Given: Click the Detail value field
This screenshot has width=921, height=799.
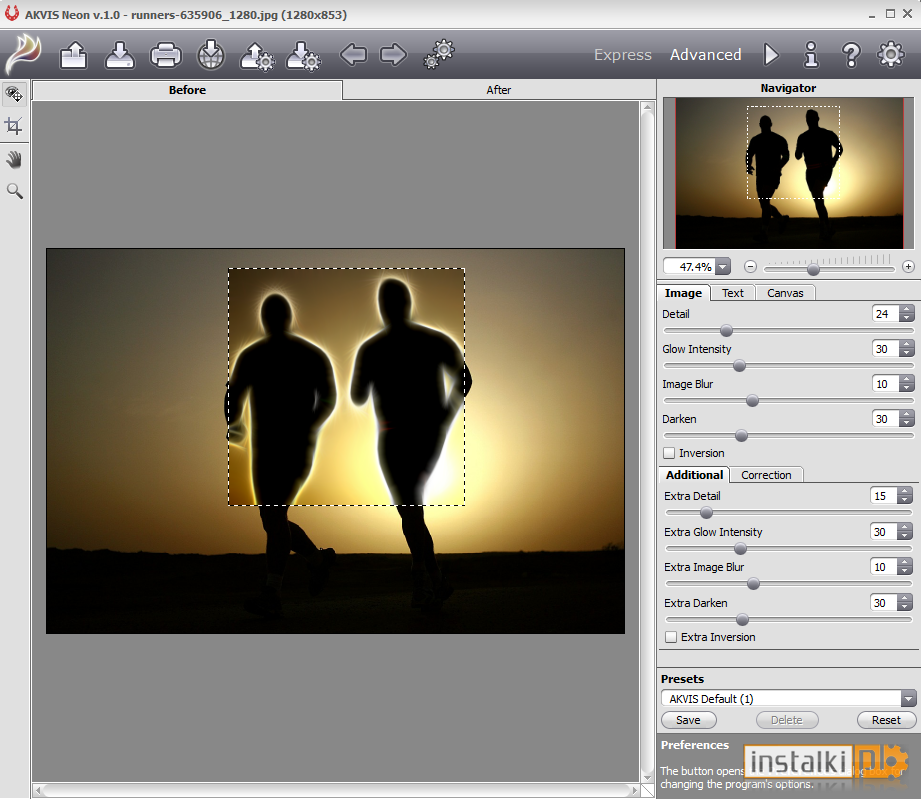Looking at the screenshot, I should pos(886,314).
